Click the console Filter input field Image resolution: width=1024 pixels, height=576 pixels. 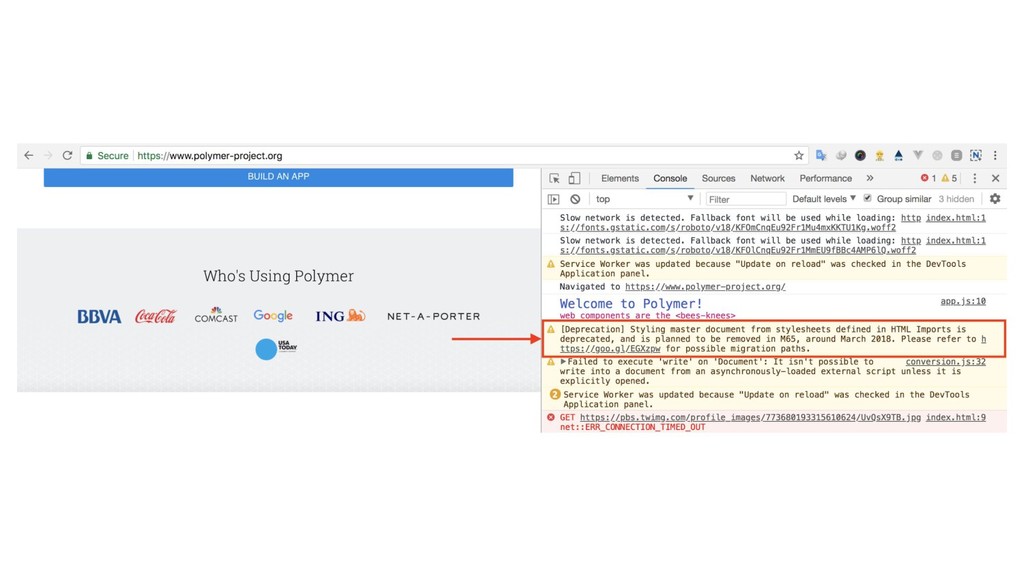(746, 199)
